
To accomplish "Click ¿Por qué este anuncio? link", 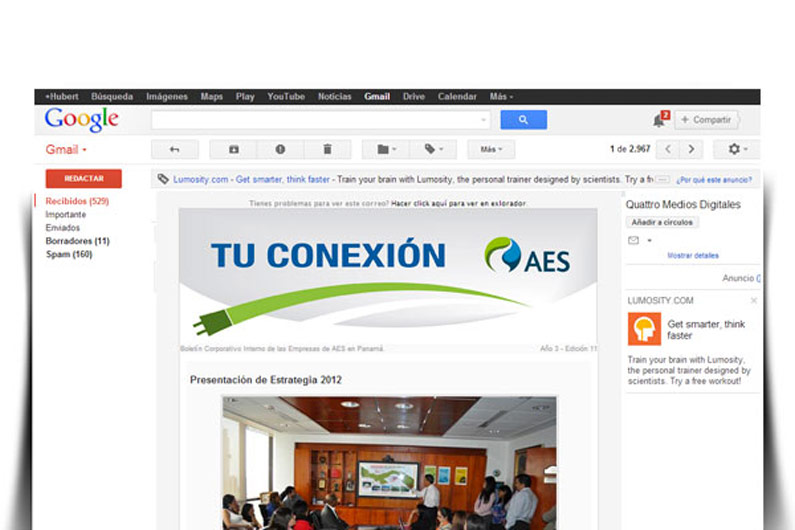I will (714, 180).
